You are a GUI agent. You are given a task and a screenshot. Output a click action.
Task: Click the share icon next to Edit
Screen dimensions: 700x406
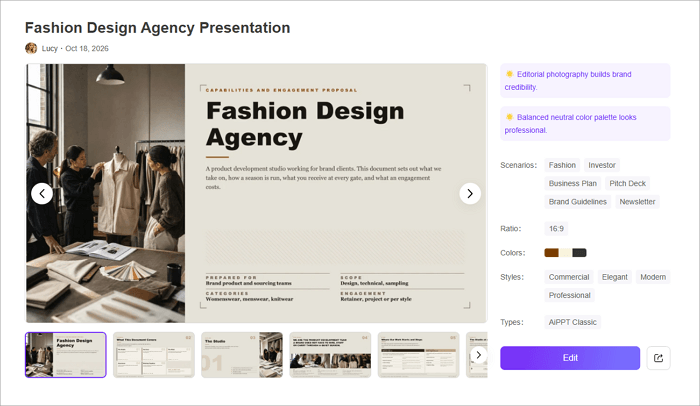point(658,358)
